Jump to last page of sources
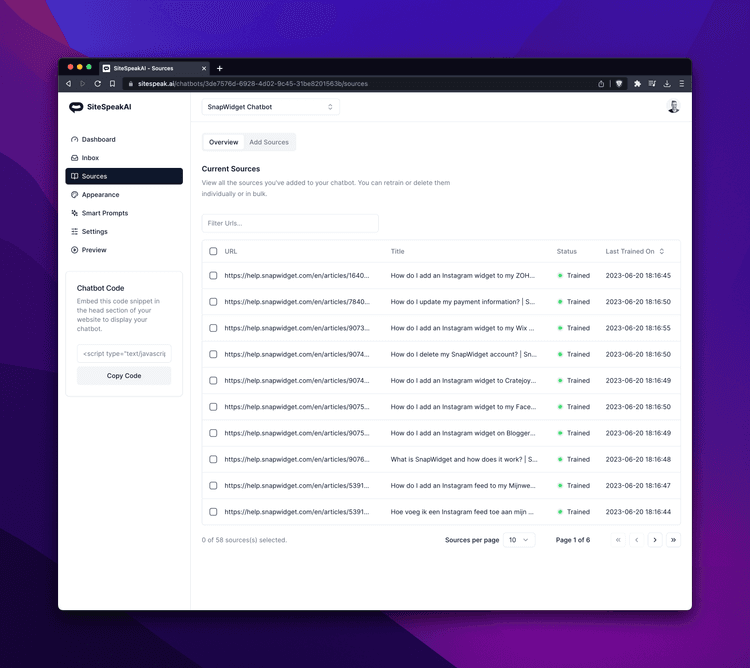 (x=673, y=540)
